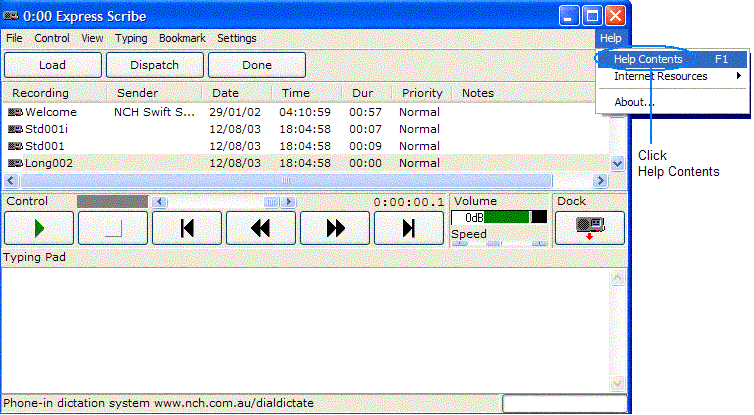This screenshot has width=754, height=415.
Task: Select the Long002 recording name
Action: coord(49,163)
